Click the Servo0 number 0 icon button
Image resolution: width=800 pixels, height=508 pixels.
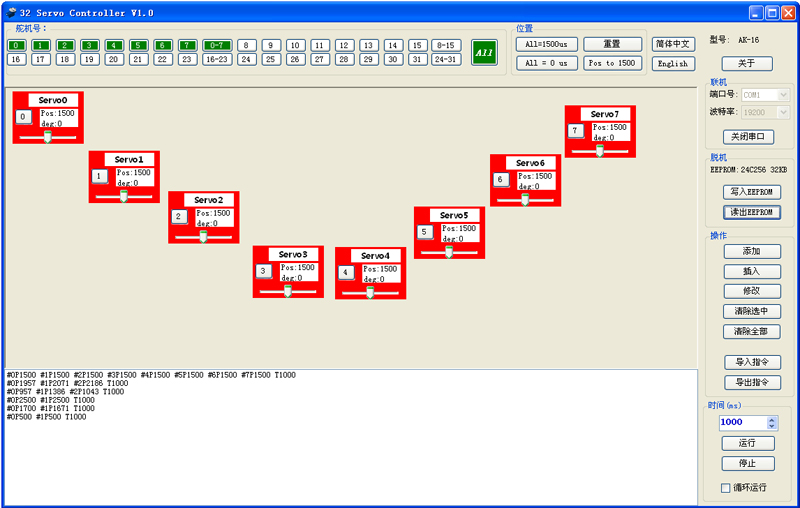click(x=23, y=117)
